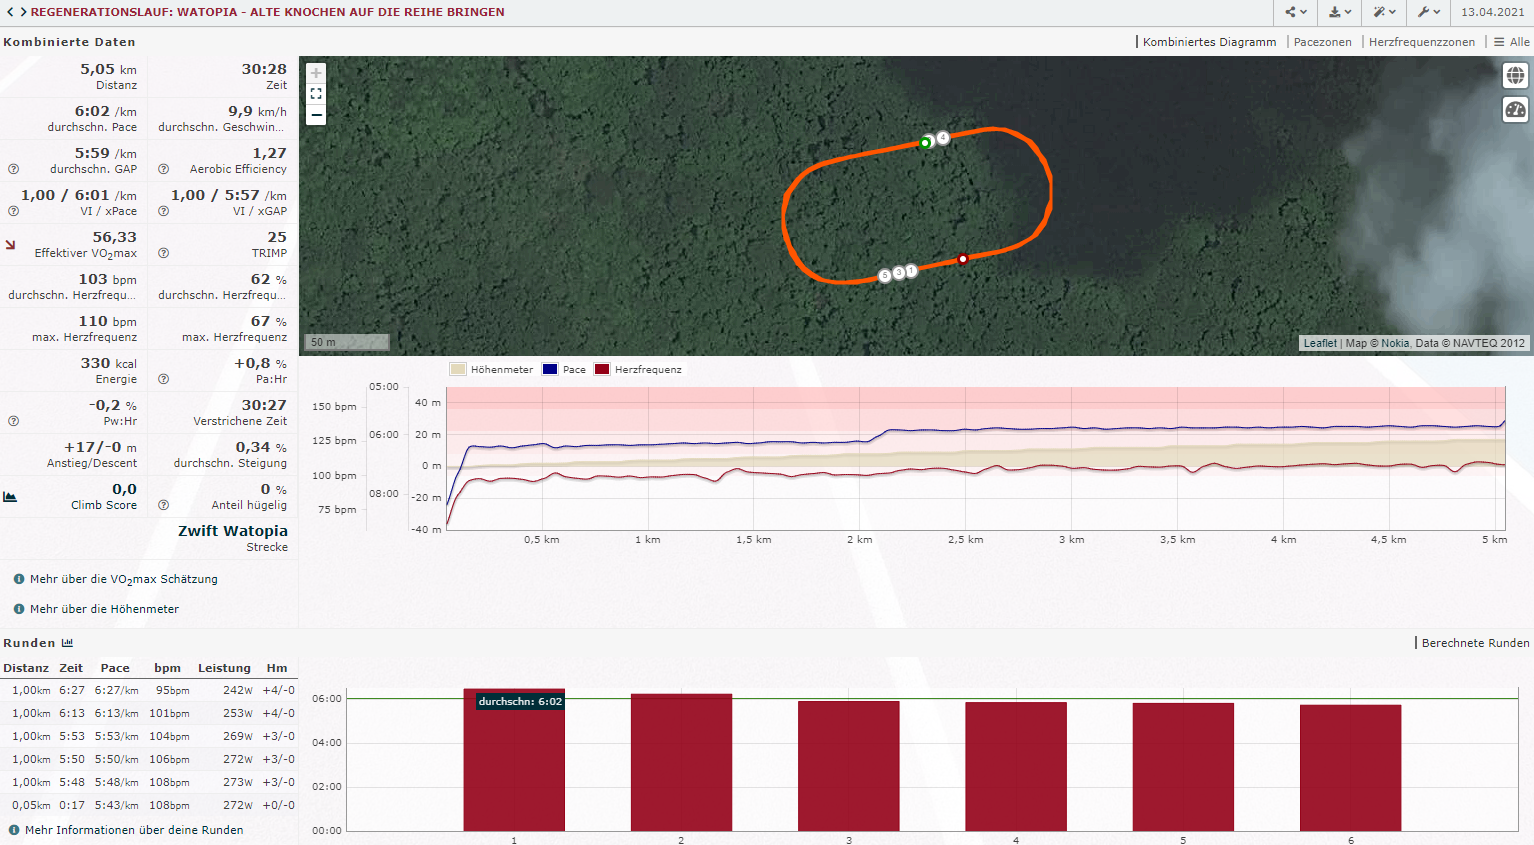Open help icon next to Aerobic Efficiency

[163, 169]
